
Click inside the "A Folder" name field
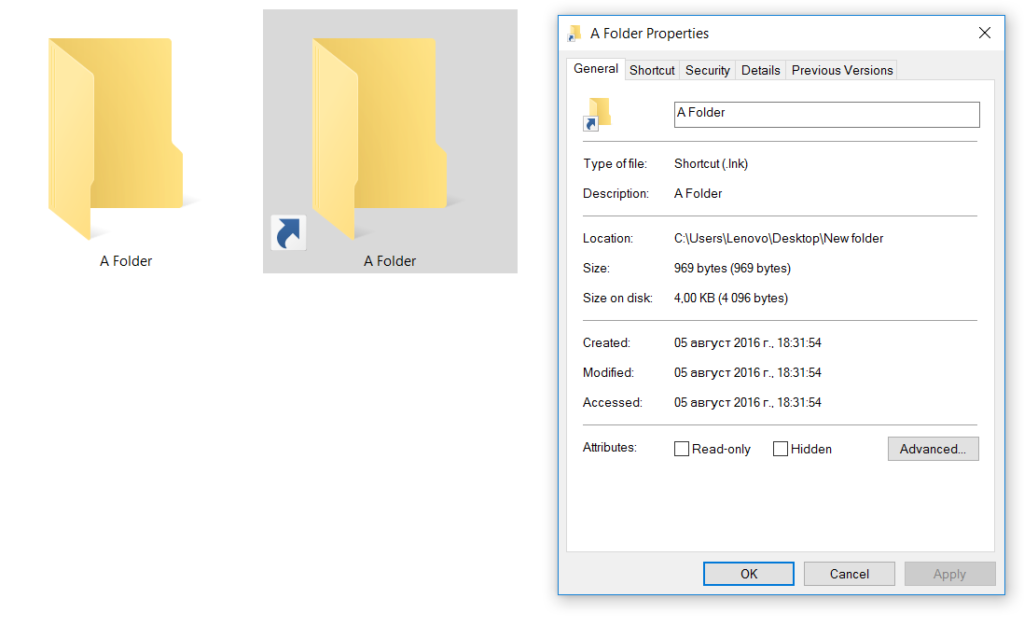pyautogui.click(x=826, y=114)
